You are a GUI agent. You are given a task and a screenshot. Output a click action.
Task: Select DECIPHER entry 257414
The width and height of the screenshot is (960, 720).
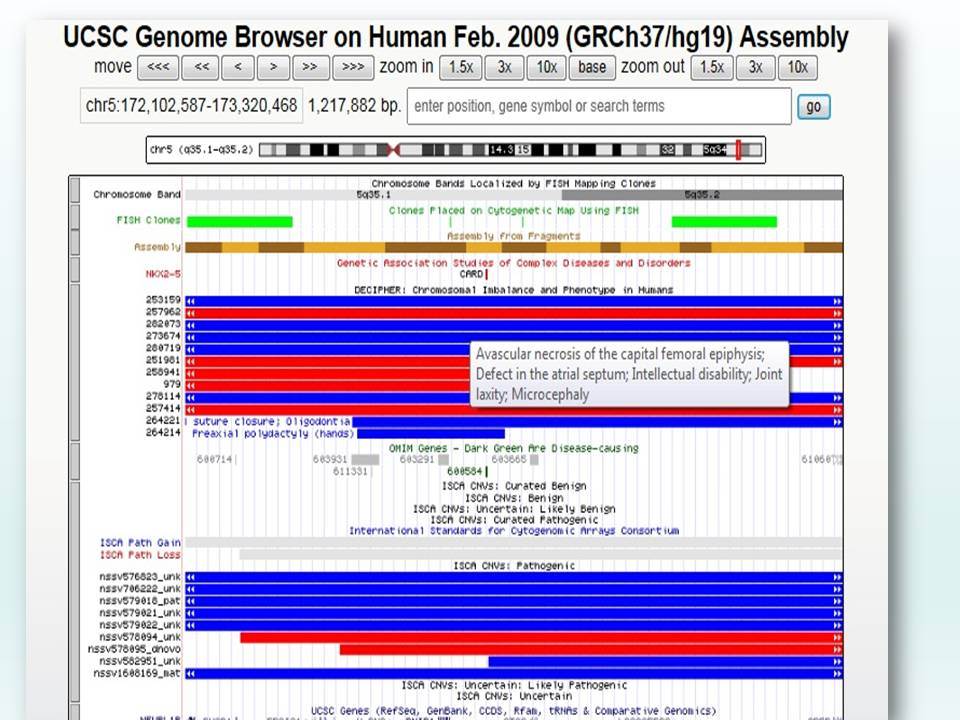[514, 410]
